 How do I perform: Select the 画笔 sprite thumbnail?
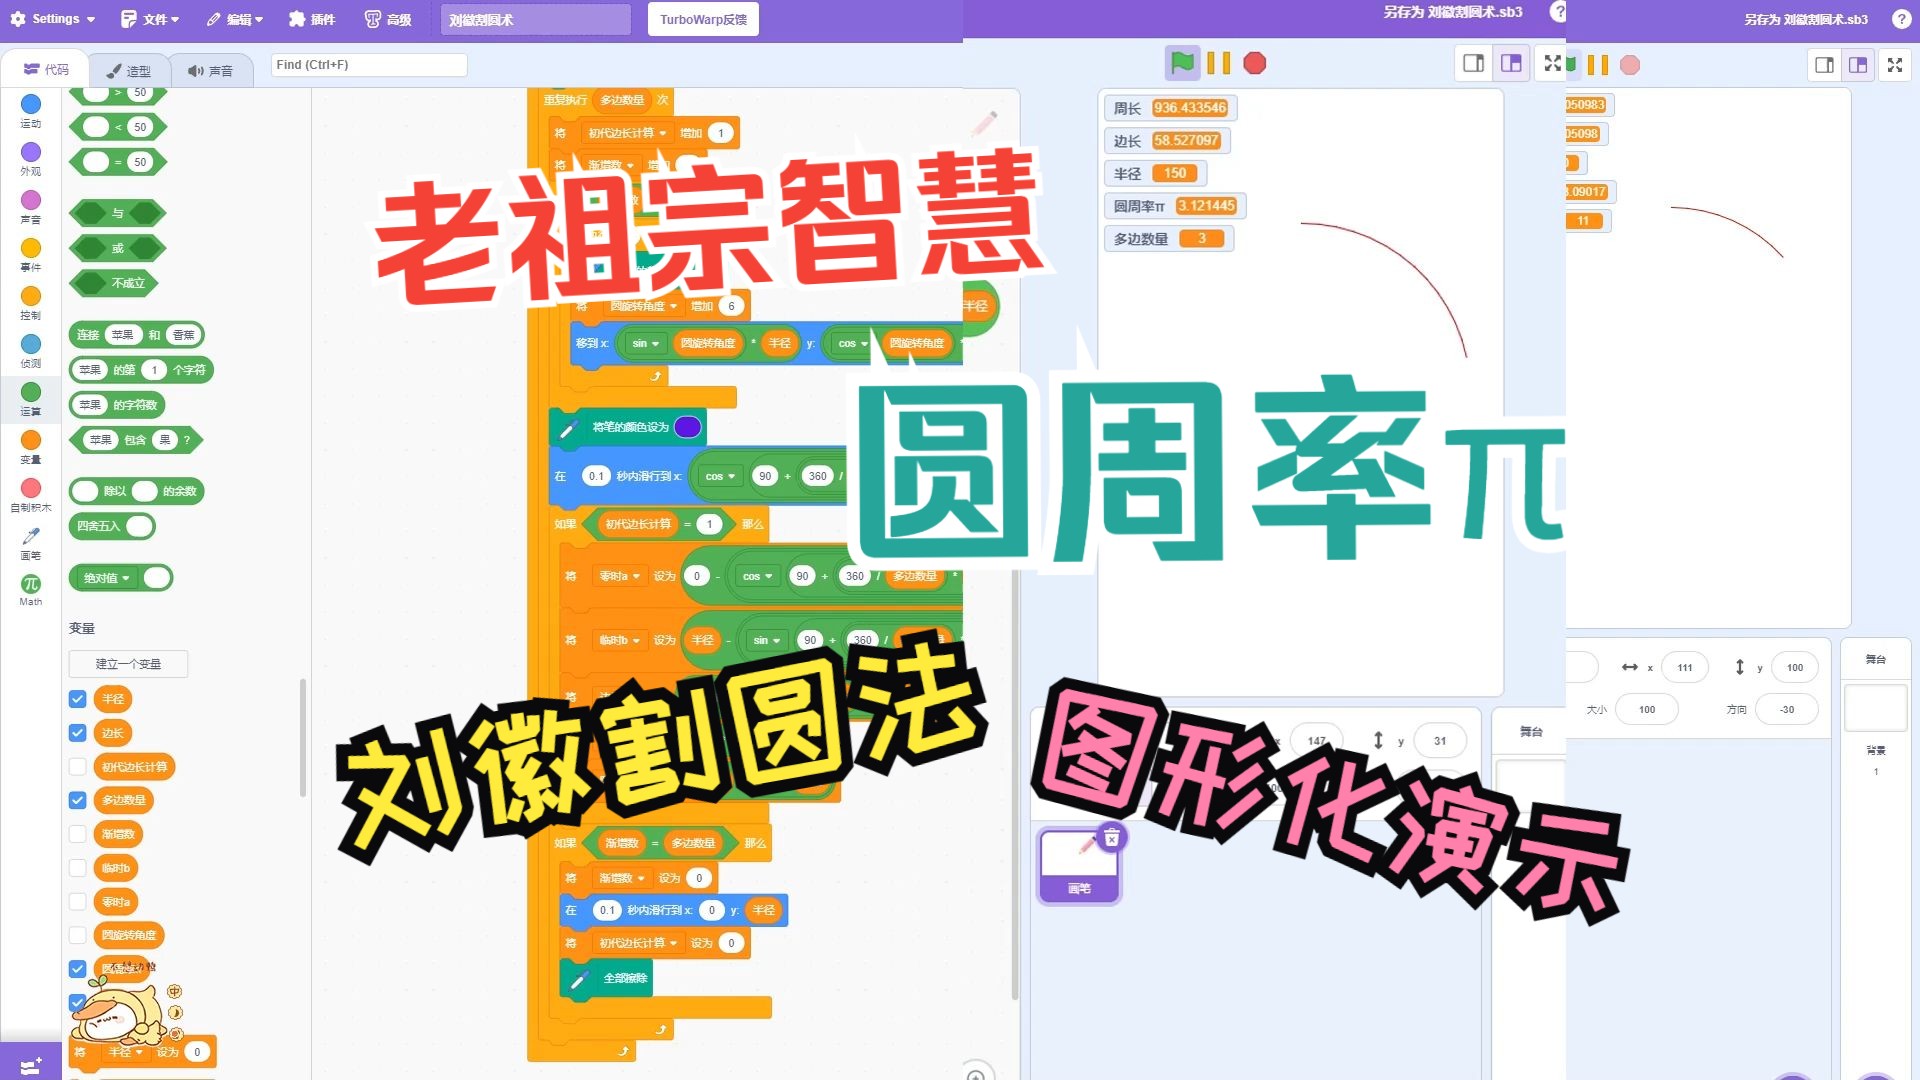click(x=1079, y=866)
